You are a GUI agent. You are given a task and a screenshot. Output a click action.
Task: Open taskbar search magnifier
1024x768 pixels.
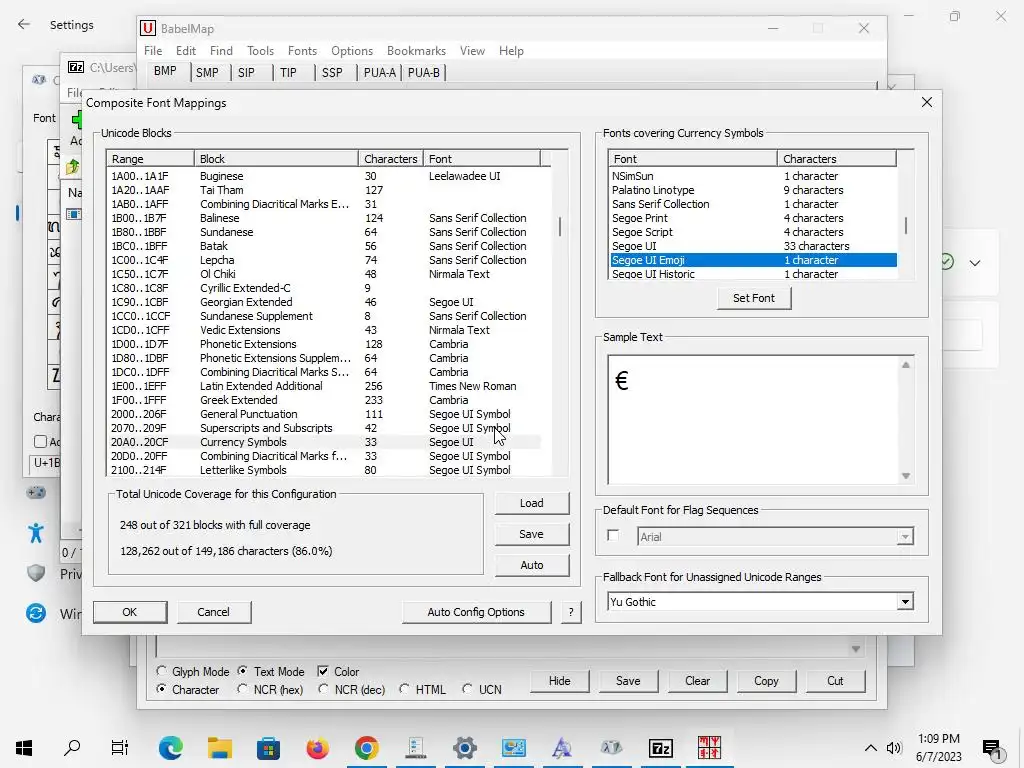pos(72,747)
